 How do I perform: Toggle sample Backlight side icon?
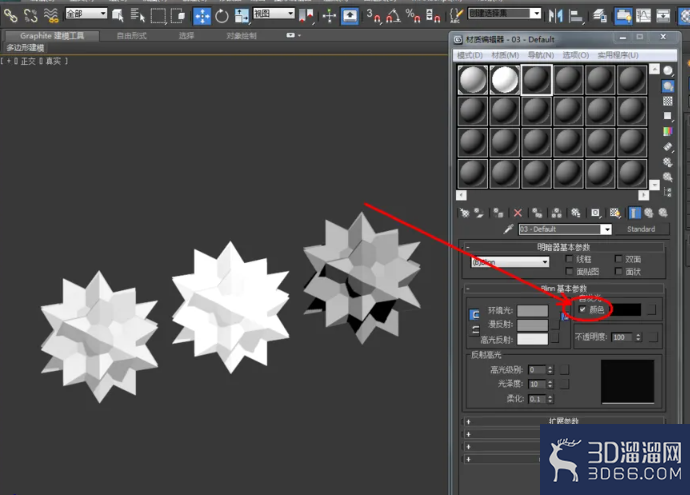668,86
